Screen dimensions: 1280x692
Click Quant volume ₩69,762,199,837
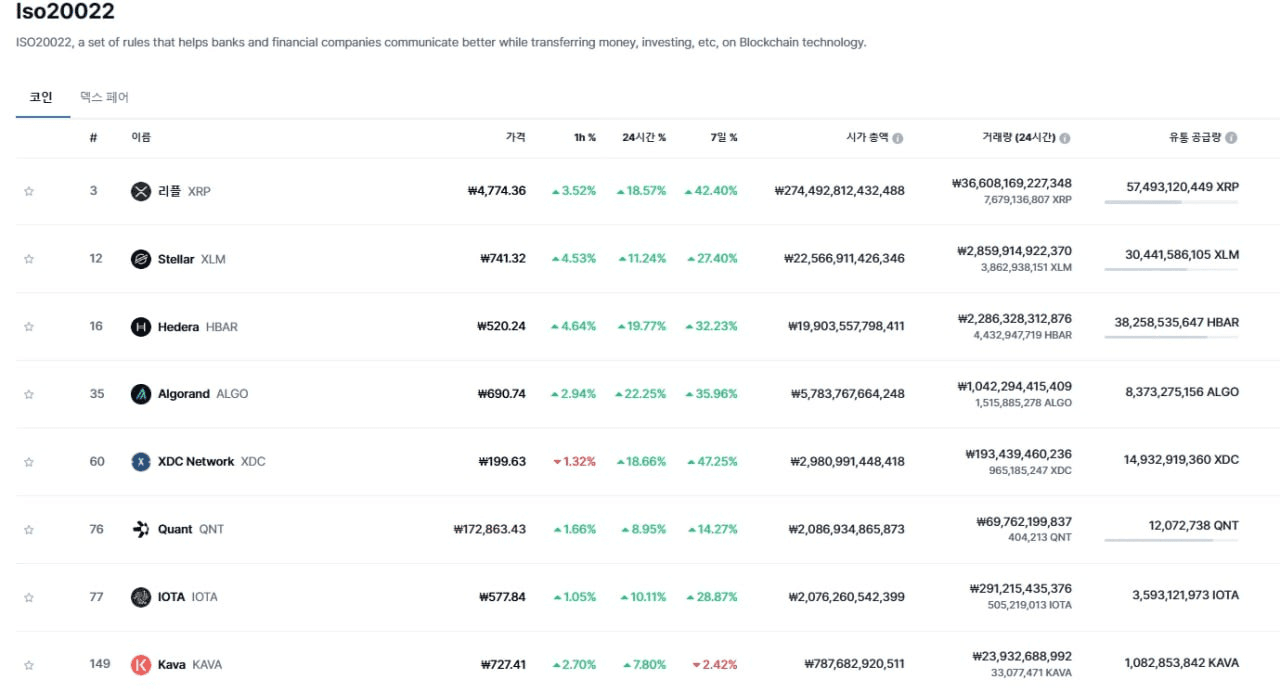pyautogui.click(x=1024, y=521)
